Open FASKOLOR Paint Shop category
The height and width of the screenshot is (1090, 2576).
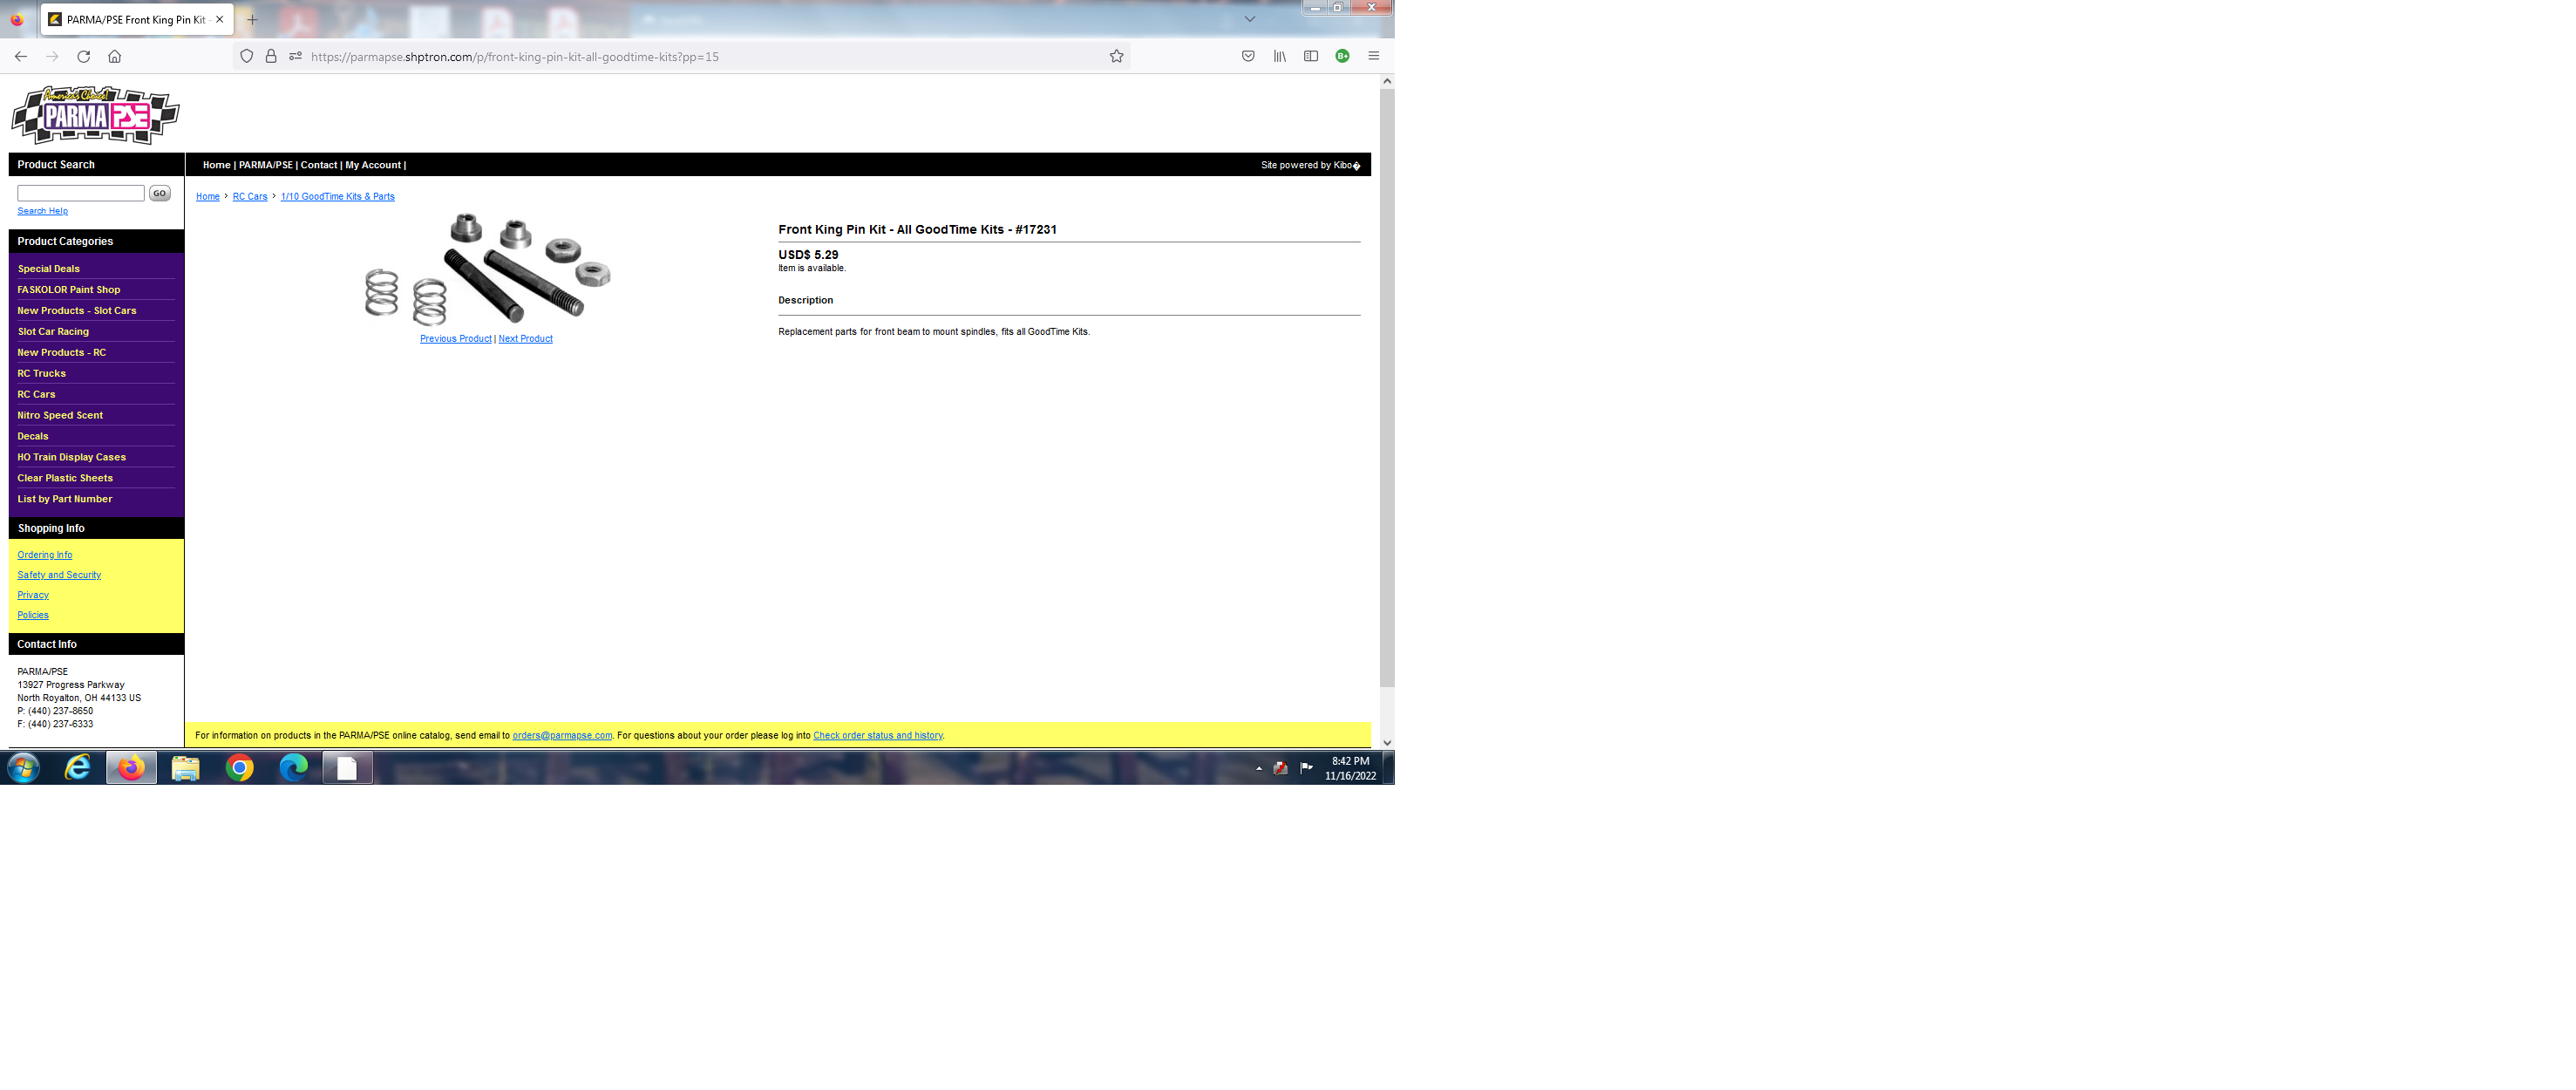69,290
